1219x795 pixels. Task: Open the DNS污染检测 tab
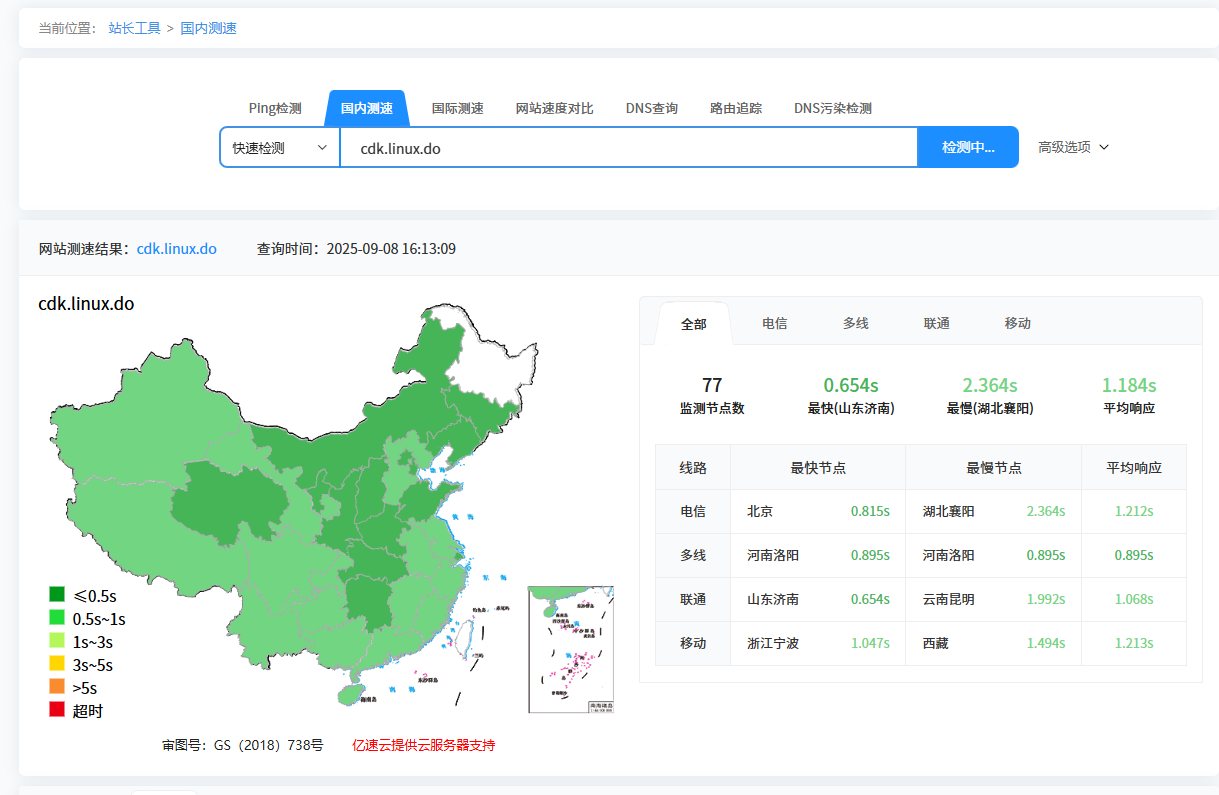pyautogui.click(x=833, y=108)
